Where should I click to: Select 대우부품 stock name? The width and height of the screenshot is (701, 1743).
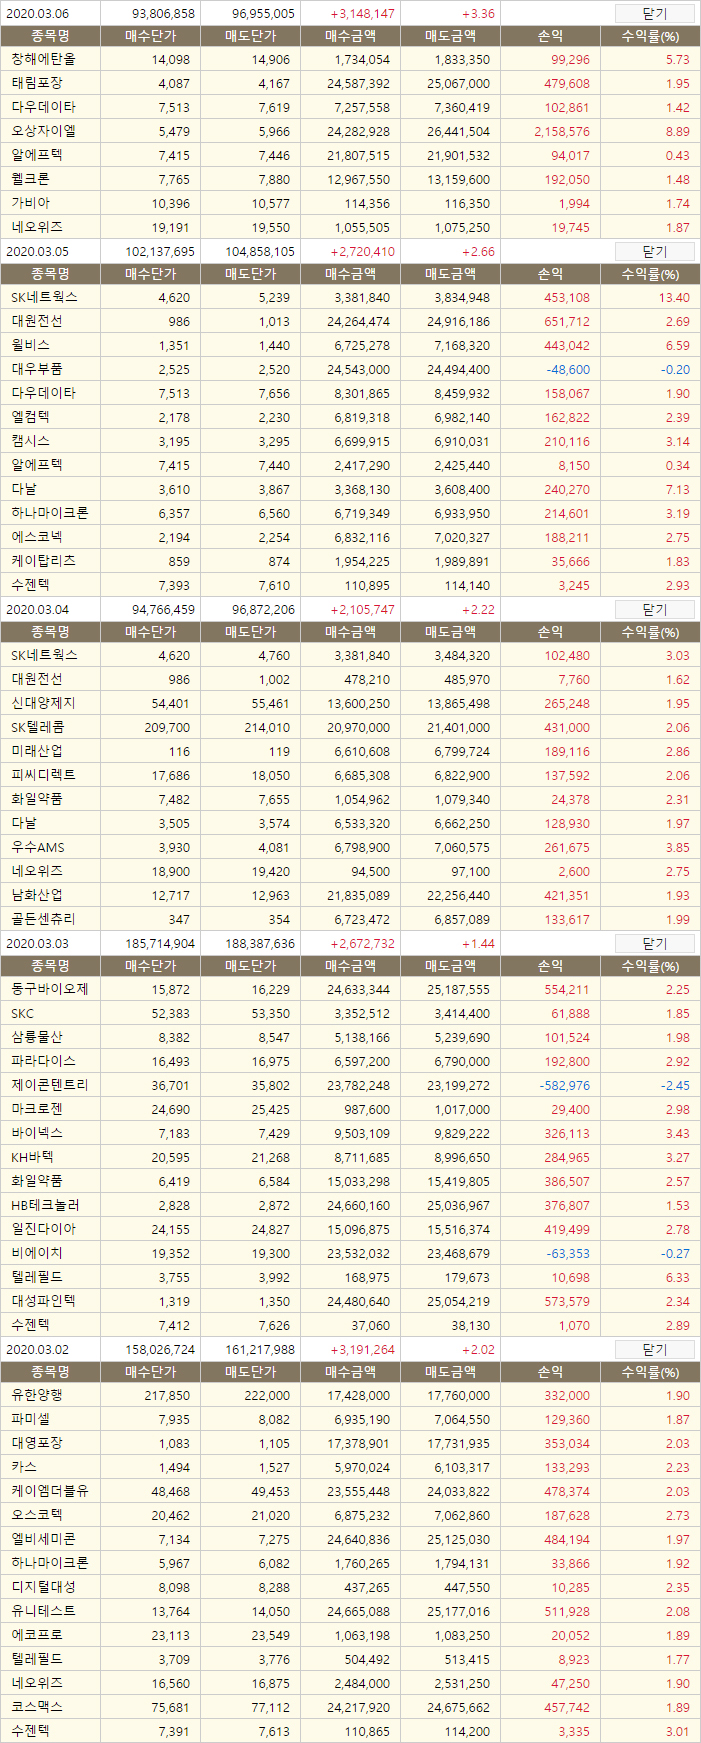coord(37,369)
